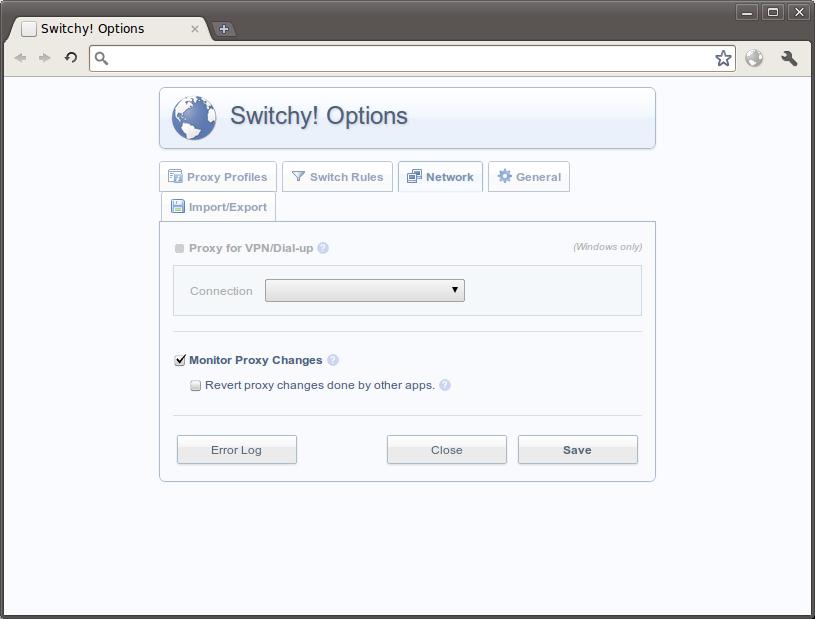Click the Connection label
The width and height of the screenshot is (815, 619).
tap(221, 291)
